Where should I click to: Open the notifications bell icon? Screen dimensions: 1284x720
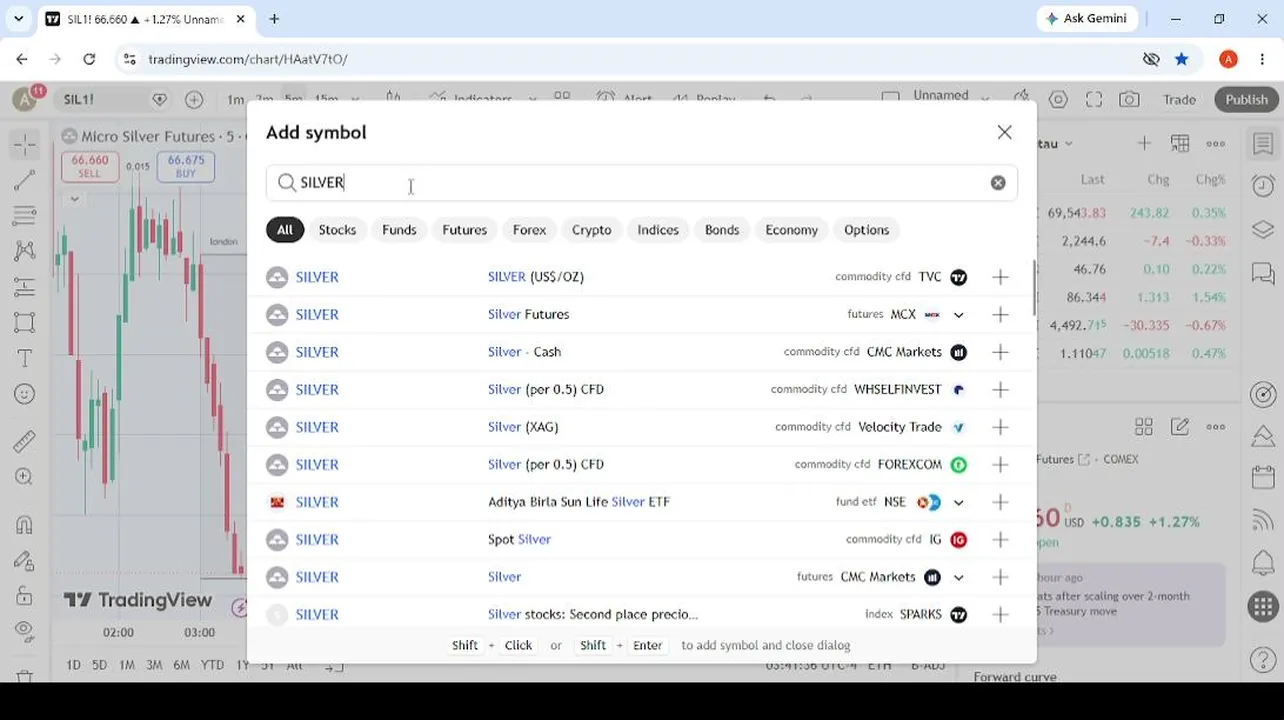tap(1263, 562)
